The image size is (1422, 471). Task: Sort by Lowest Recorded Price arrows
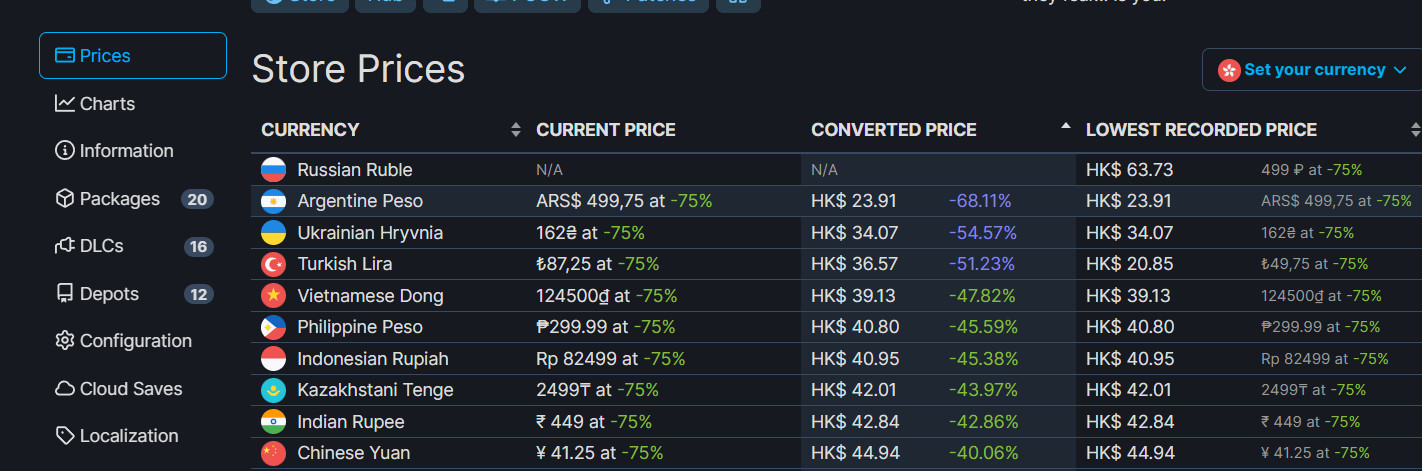[x=1415, y=130]
